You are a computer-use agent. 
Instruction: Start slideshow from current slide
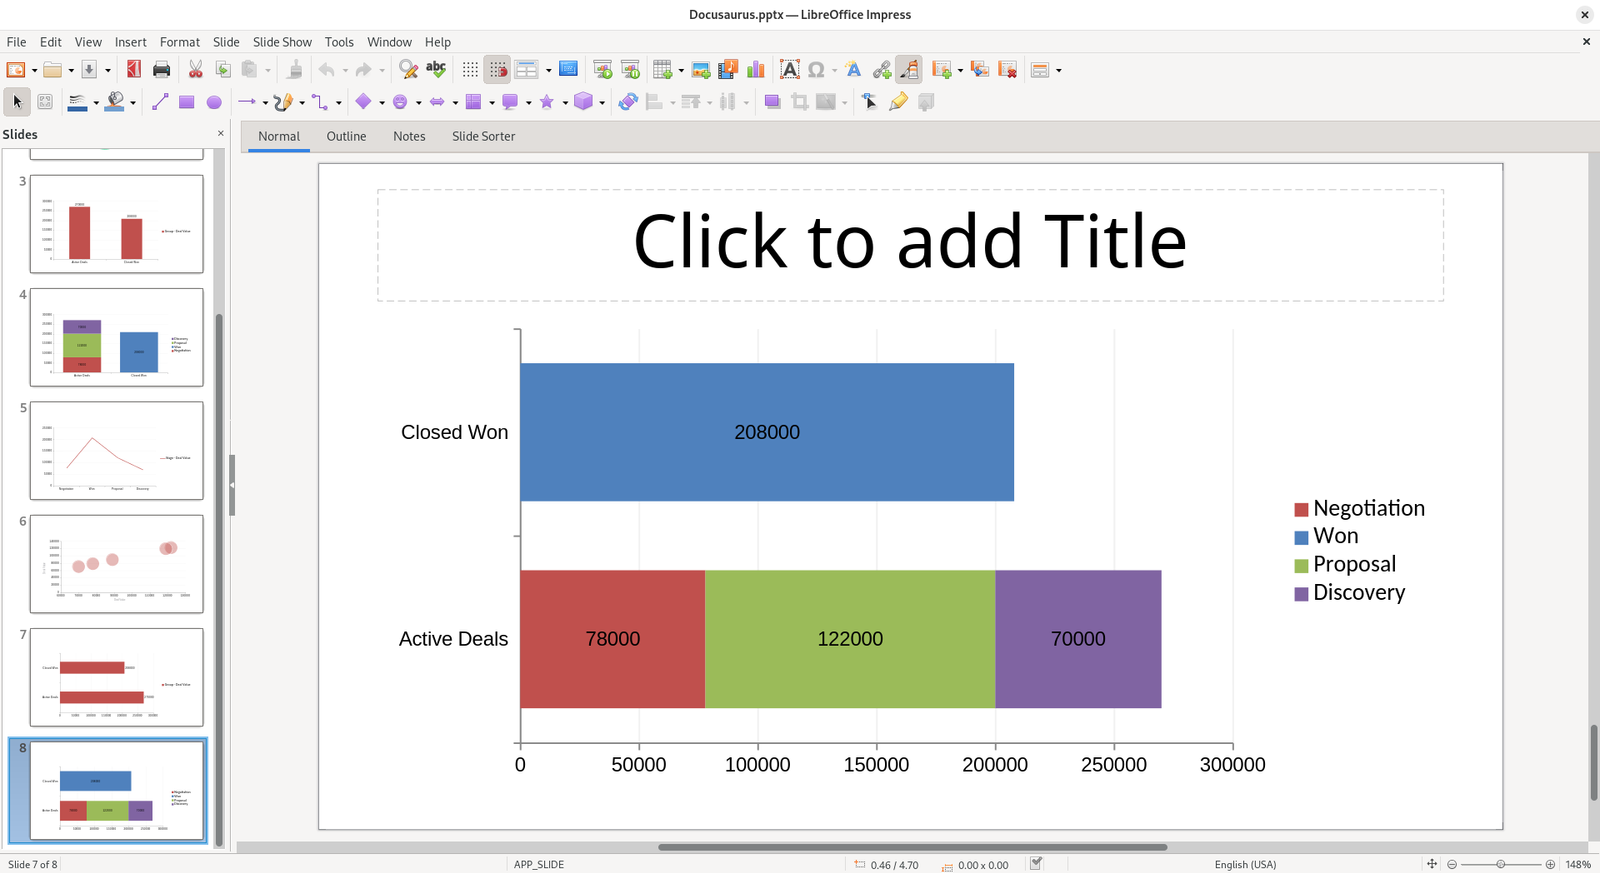pyautogui.click(x=630, y=69)
